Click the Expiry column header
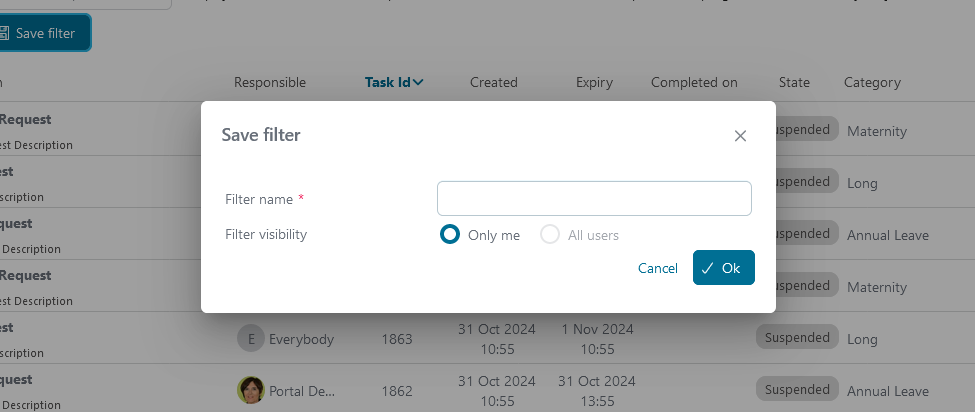Viewport: 975px width, 412px height. (x=594, y=82)
